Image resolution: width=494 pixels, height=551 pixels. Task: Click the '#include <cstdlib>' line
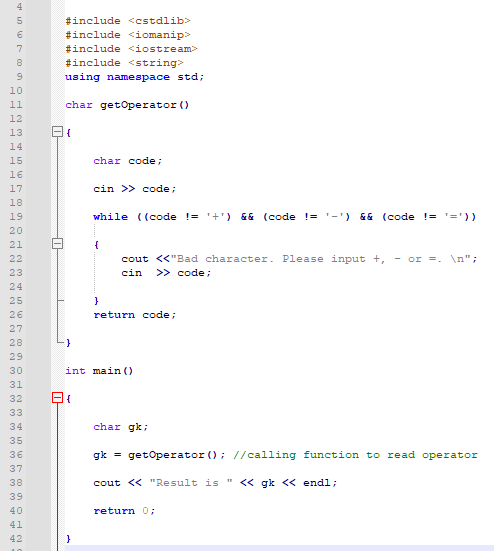tap(128, 21)
